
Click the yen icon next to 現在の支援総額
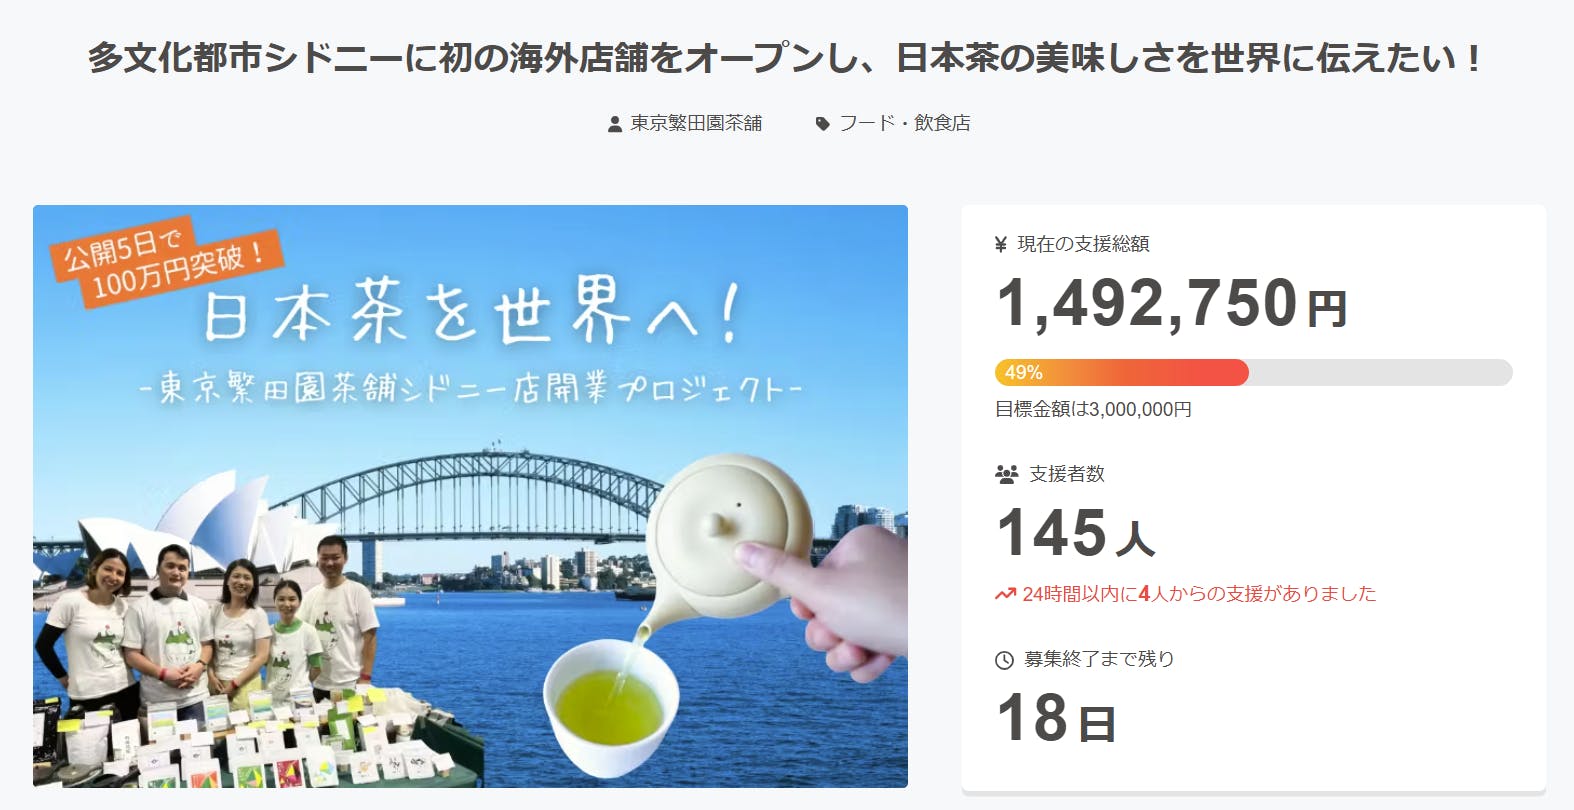[1001, 244]
